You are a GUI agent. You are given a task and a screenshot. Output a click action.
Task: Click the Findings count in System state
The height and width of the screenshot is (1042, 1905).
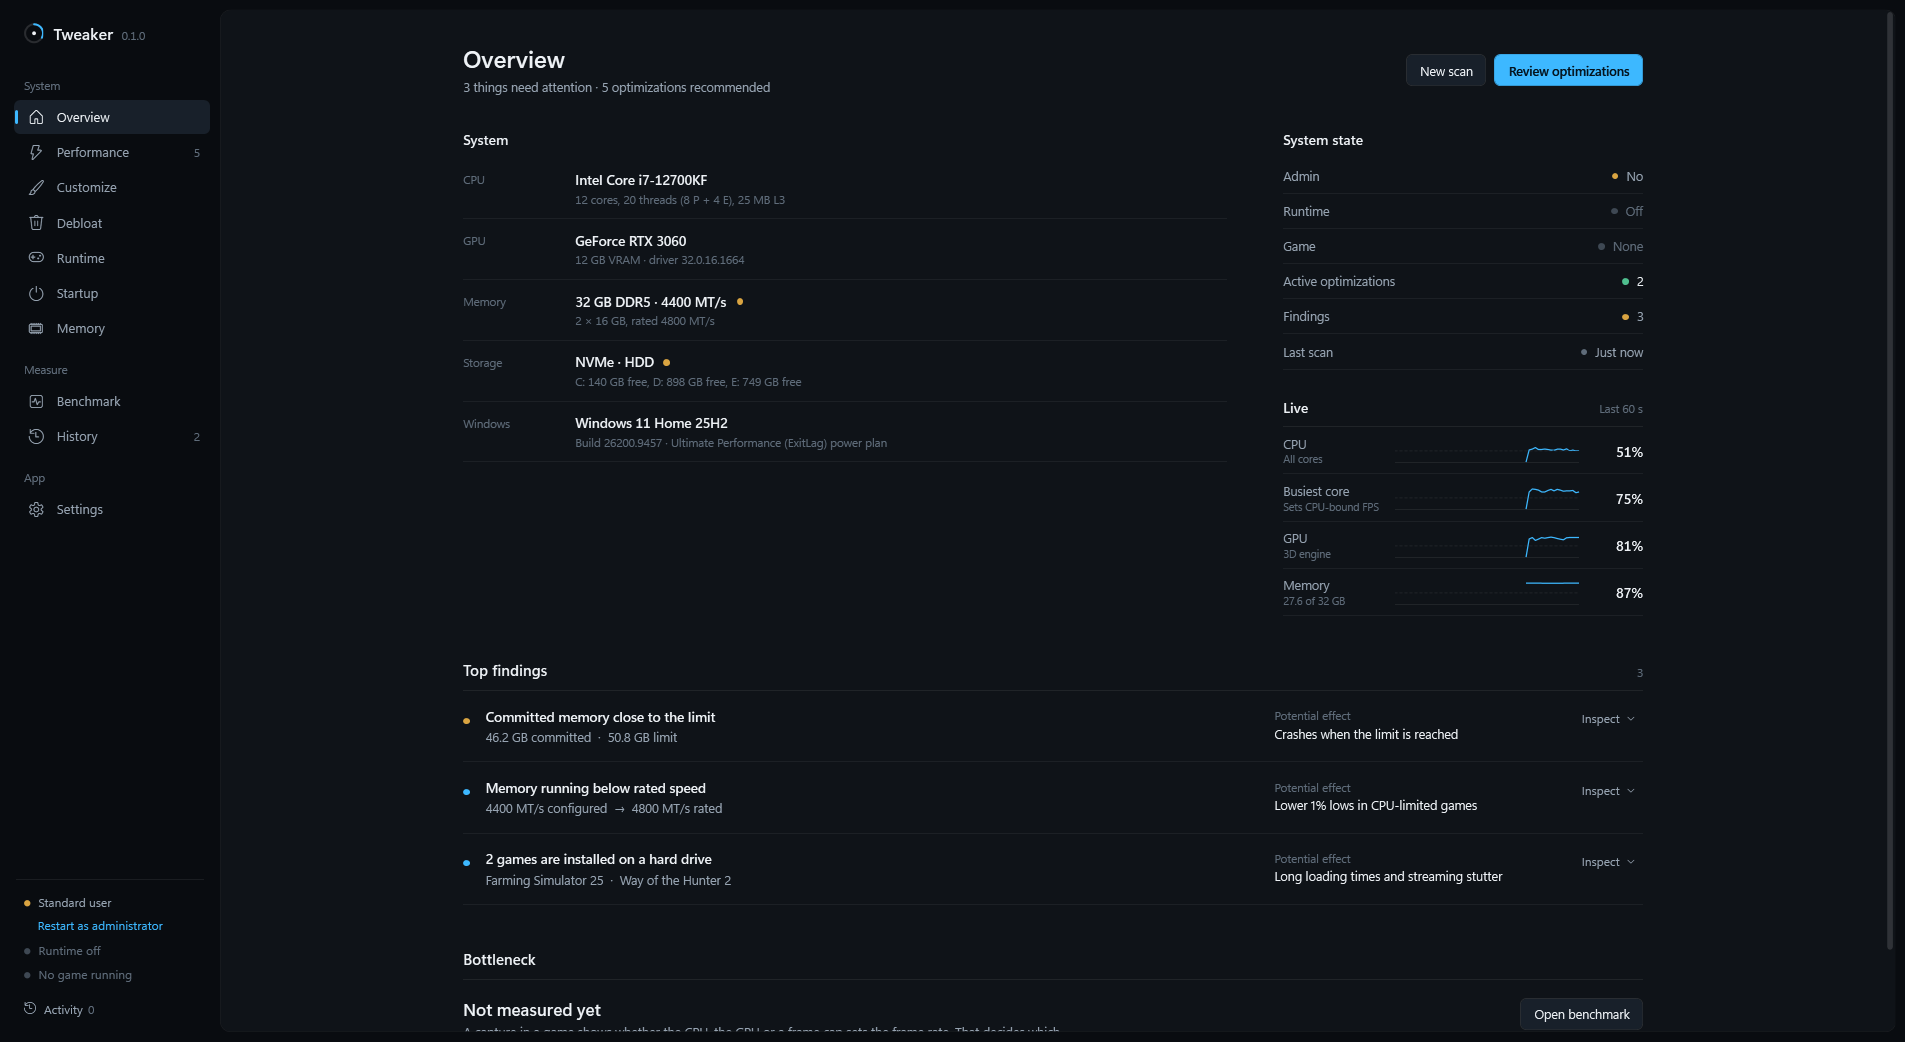coord(1633,316)
